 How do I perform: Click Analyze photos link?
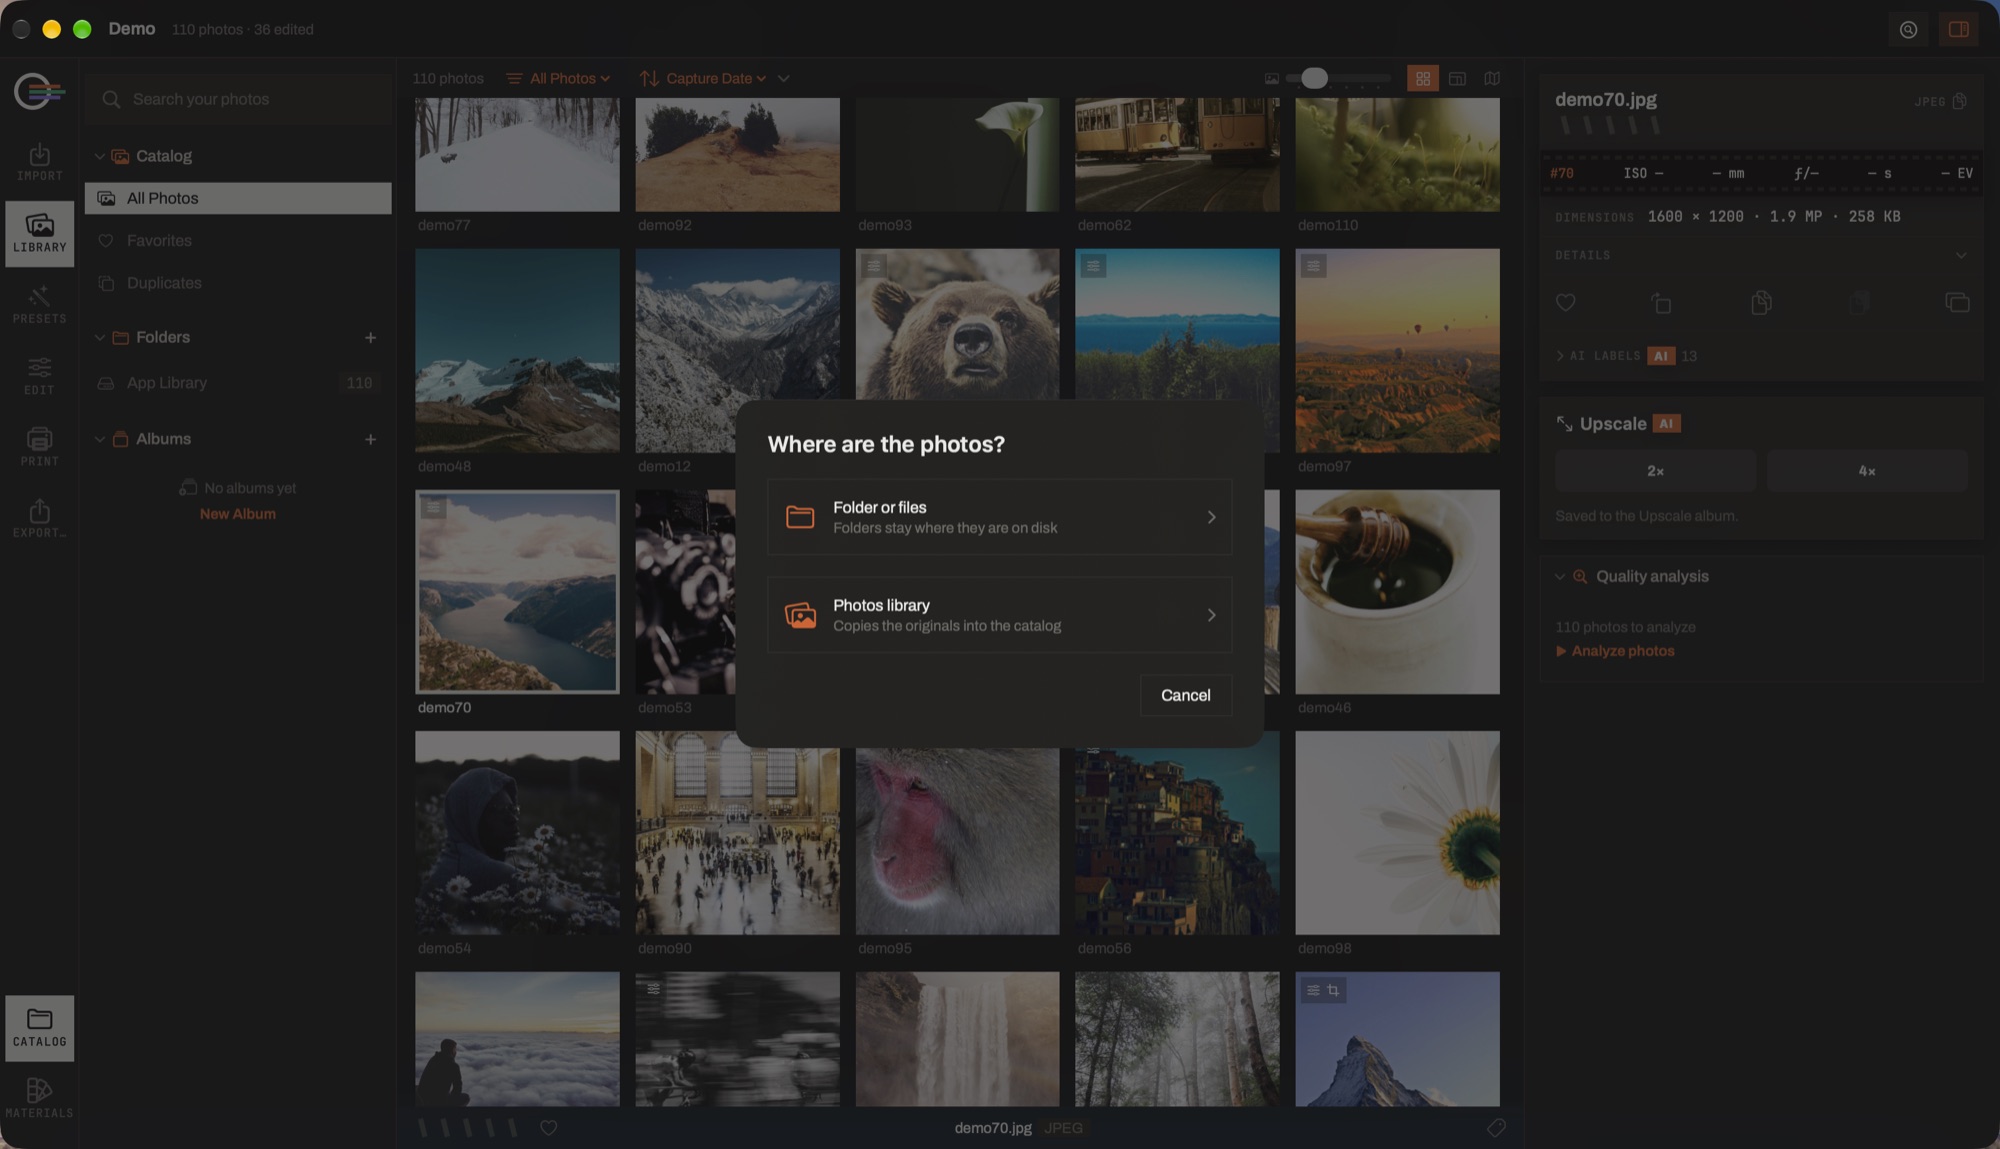point(1614,651)
